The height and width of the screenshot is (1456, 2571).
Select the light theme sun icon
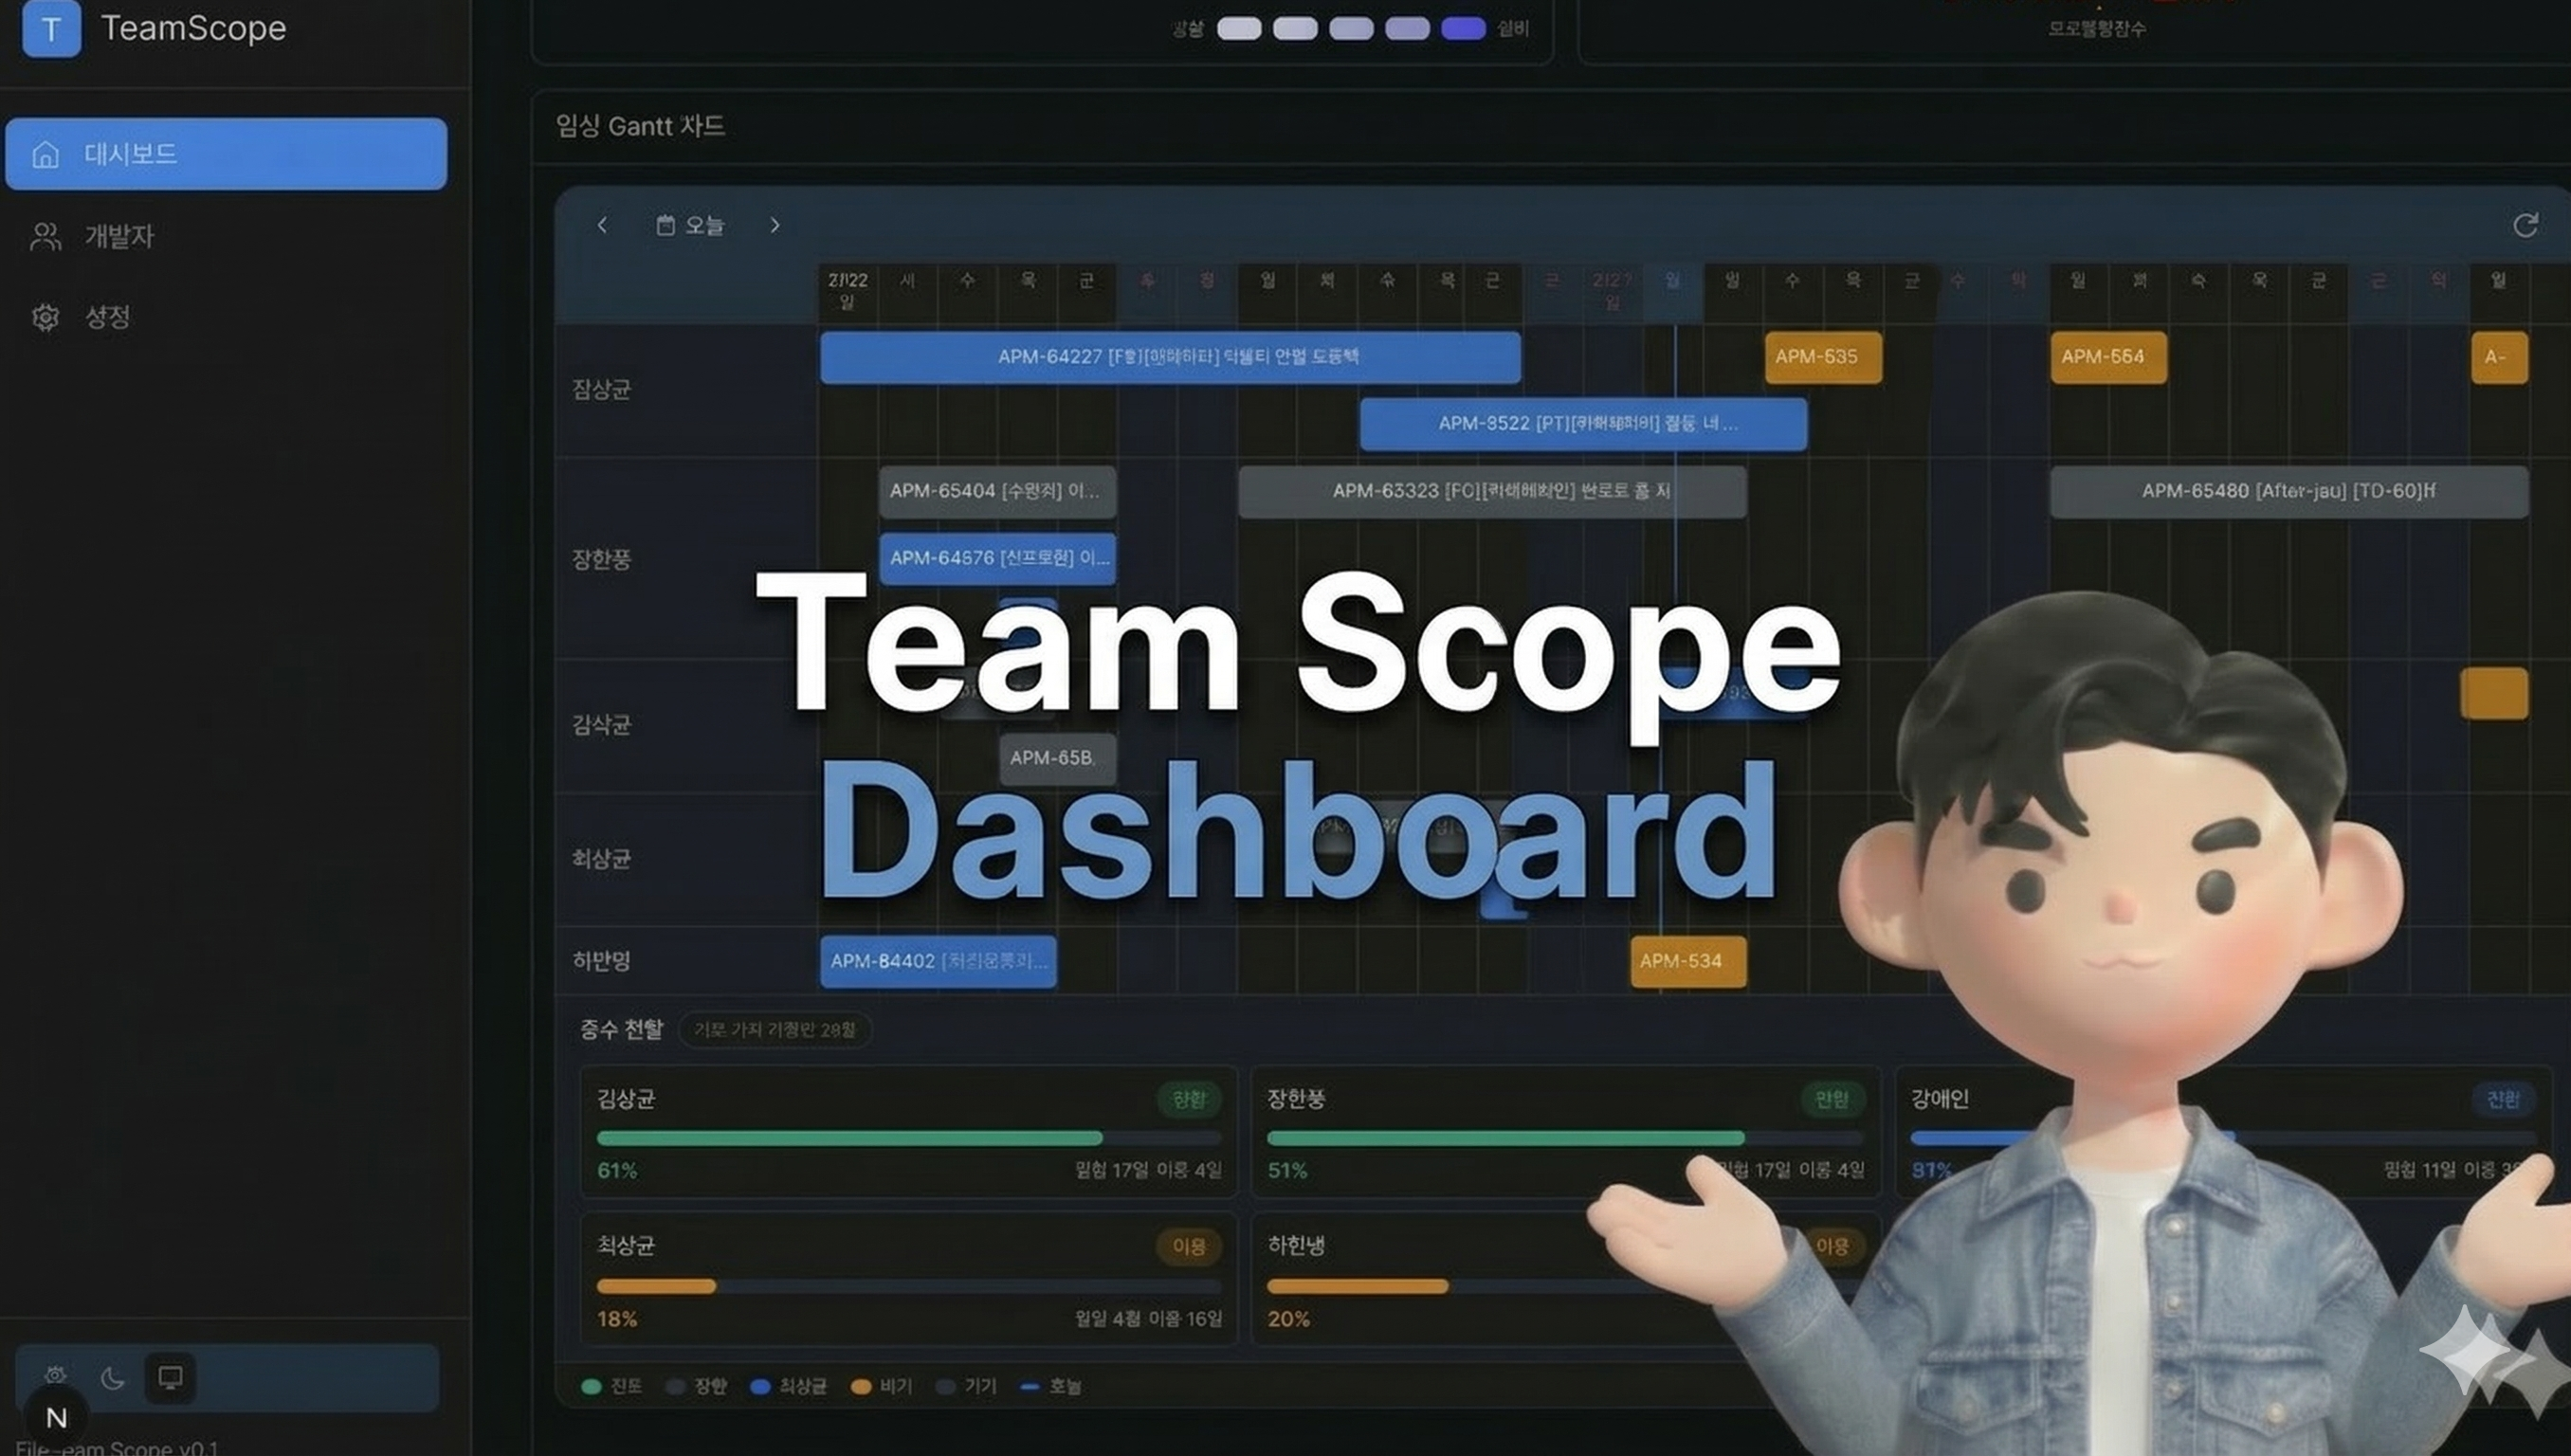coord(55,1376)
